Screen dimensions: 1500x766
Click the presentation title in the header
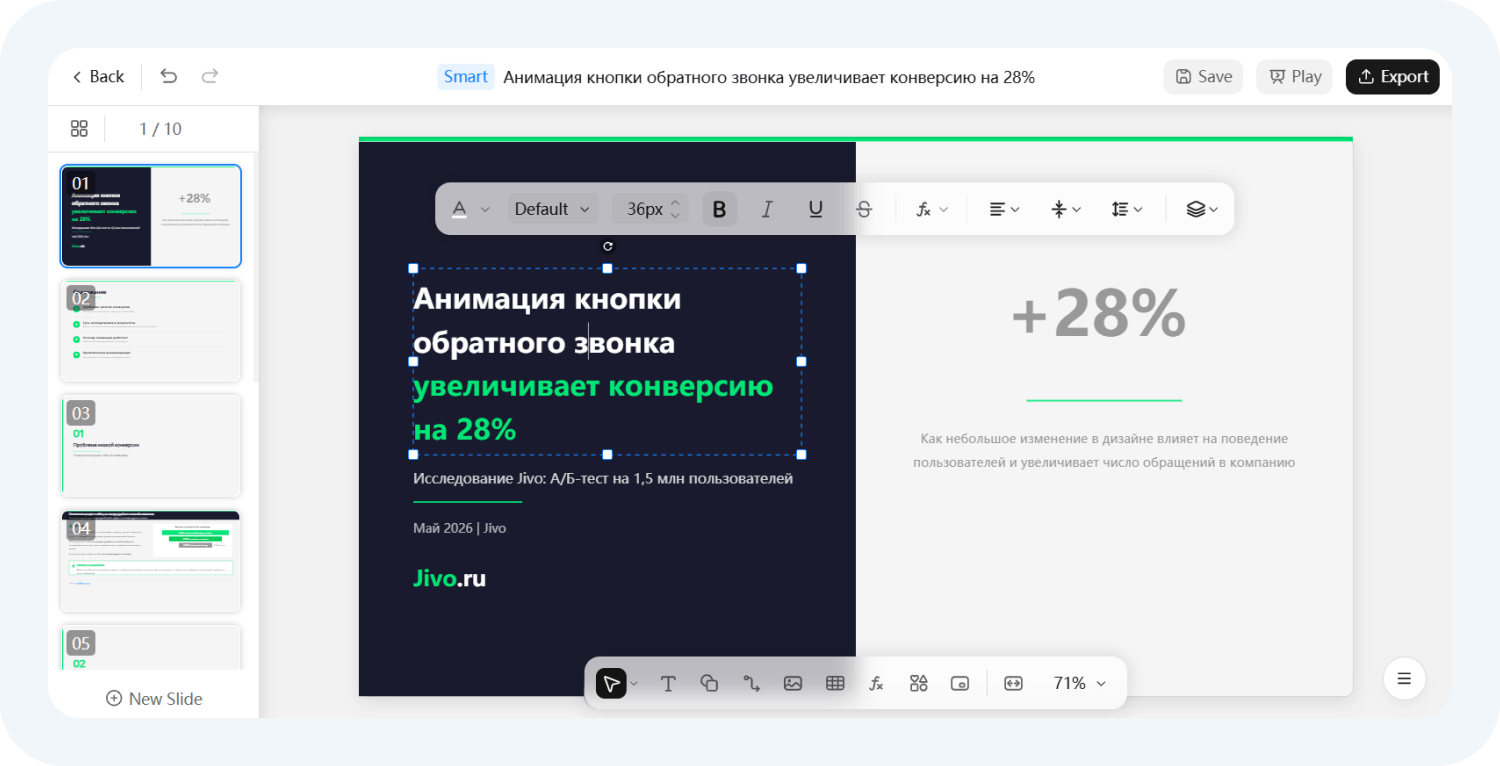click(x=769, y=77)
